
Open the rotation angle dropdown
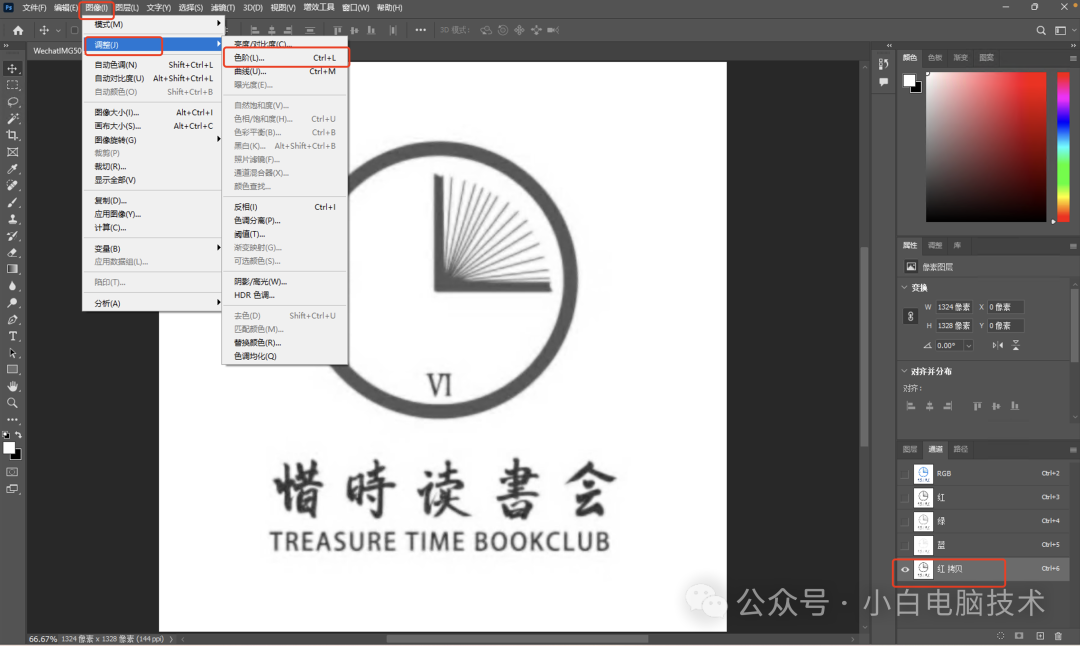[968, 345]
